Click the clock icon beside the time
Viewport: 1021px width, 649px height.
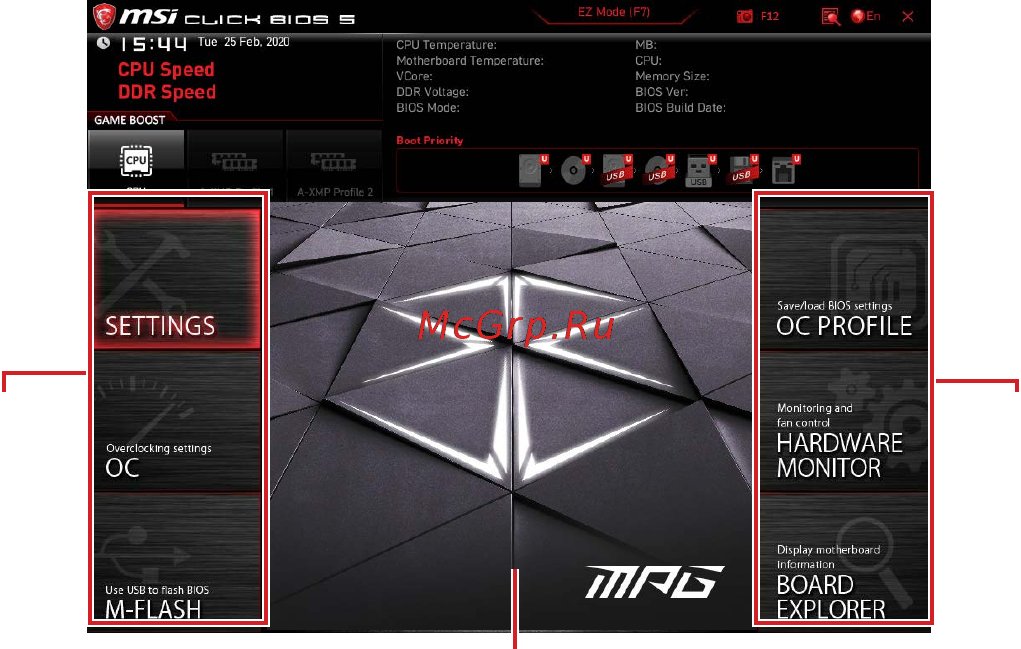click(x=103, y=43)
